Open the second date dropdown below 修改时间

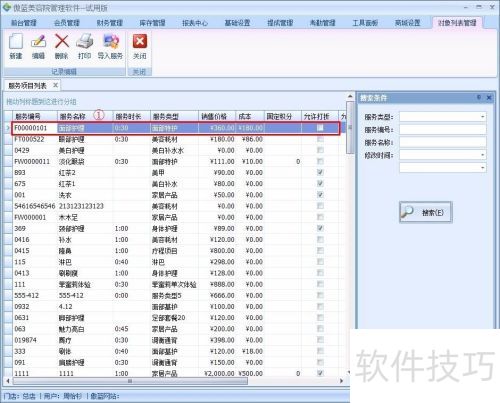[x=482, y=168]
